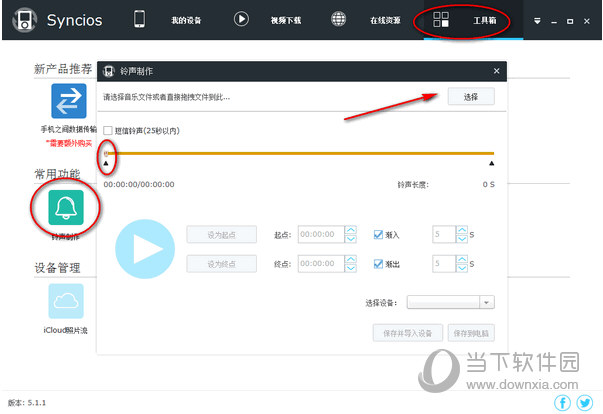Switch to the 视频下载 tab
The height and width of the screenshot is (414, 603).
286,20
